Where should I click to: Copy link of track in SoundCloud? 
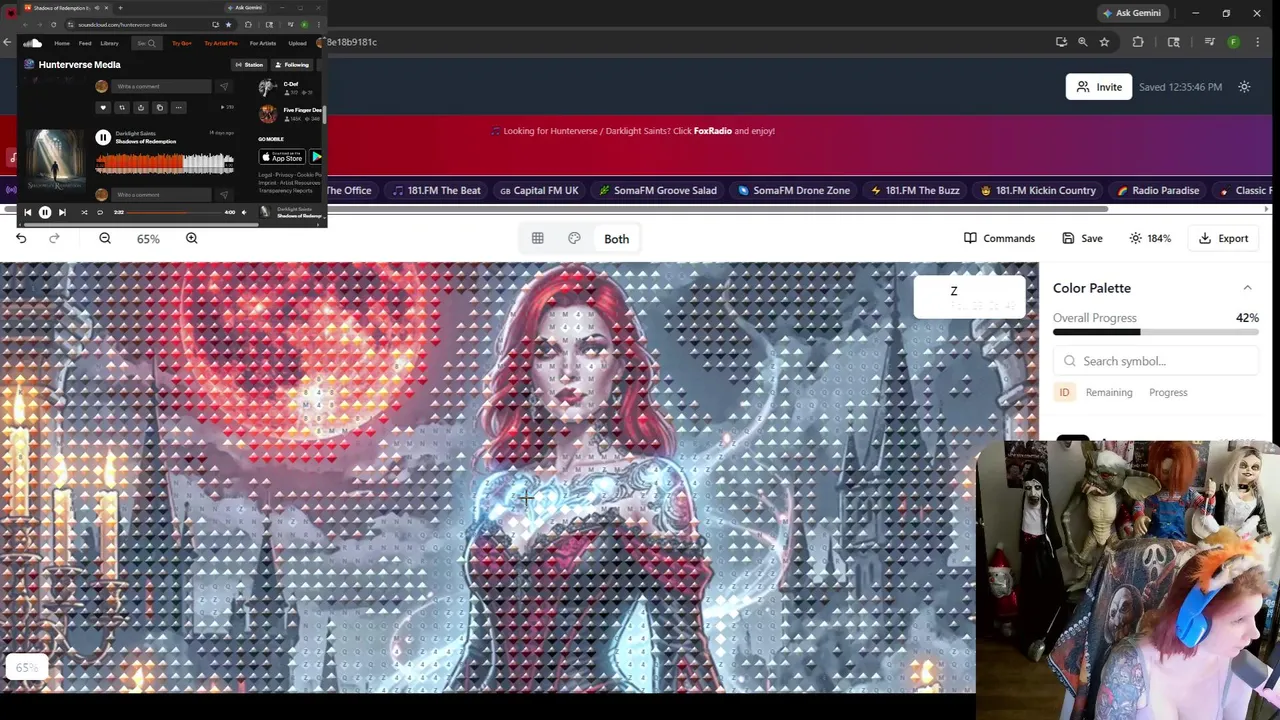(x=160, y=108)
